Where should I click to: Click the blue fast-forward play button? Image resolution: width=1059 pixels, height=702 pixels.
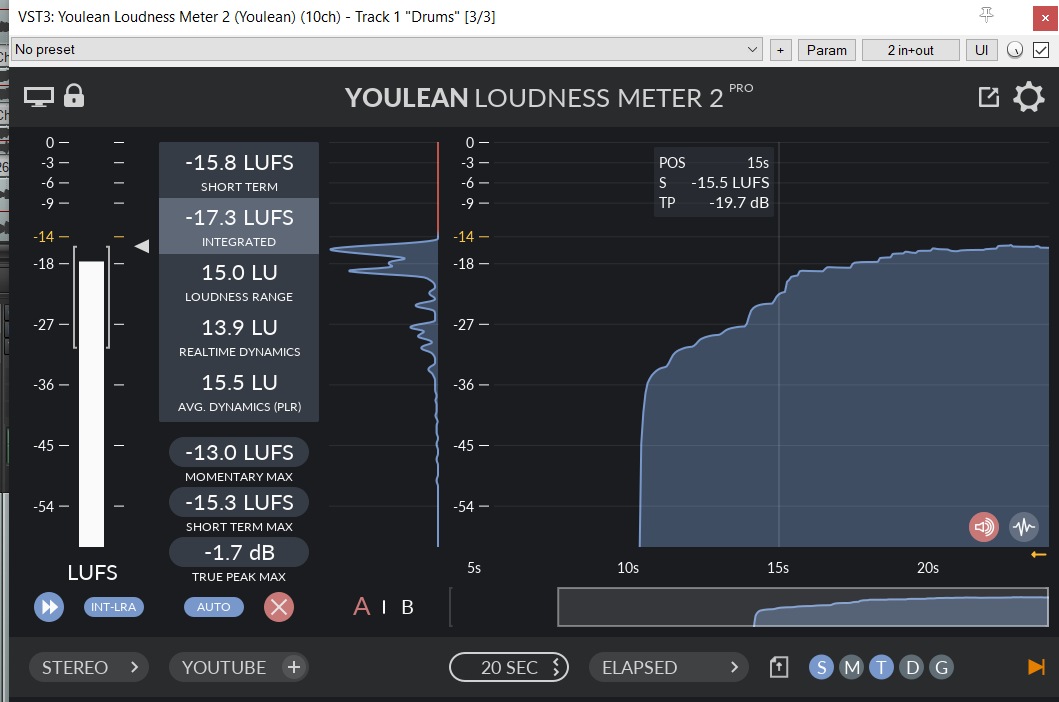pos(49,607)
